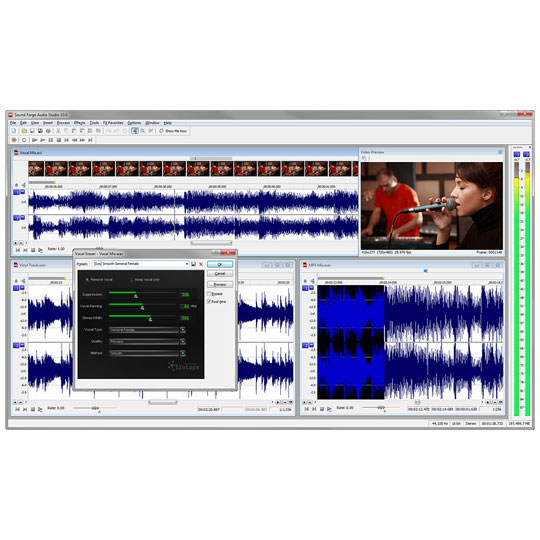This screenshot has height=540, width=540.
Task: Select Keep vocal only radio option
Action: pos(131,280)
